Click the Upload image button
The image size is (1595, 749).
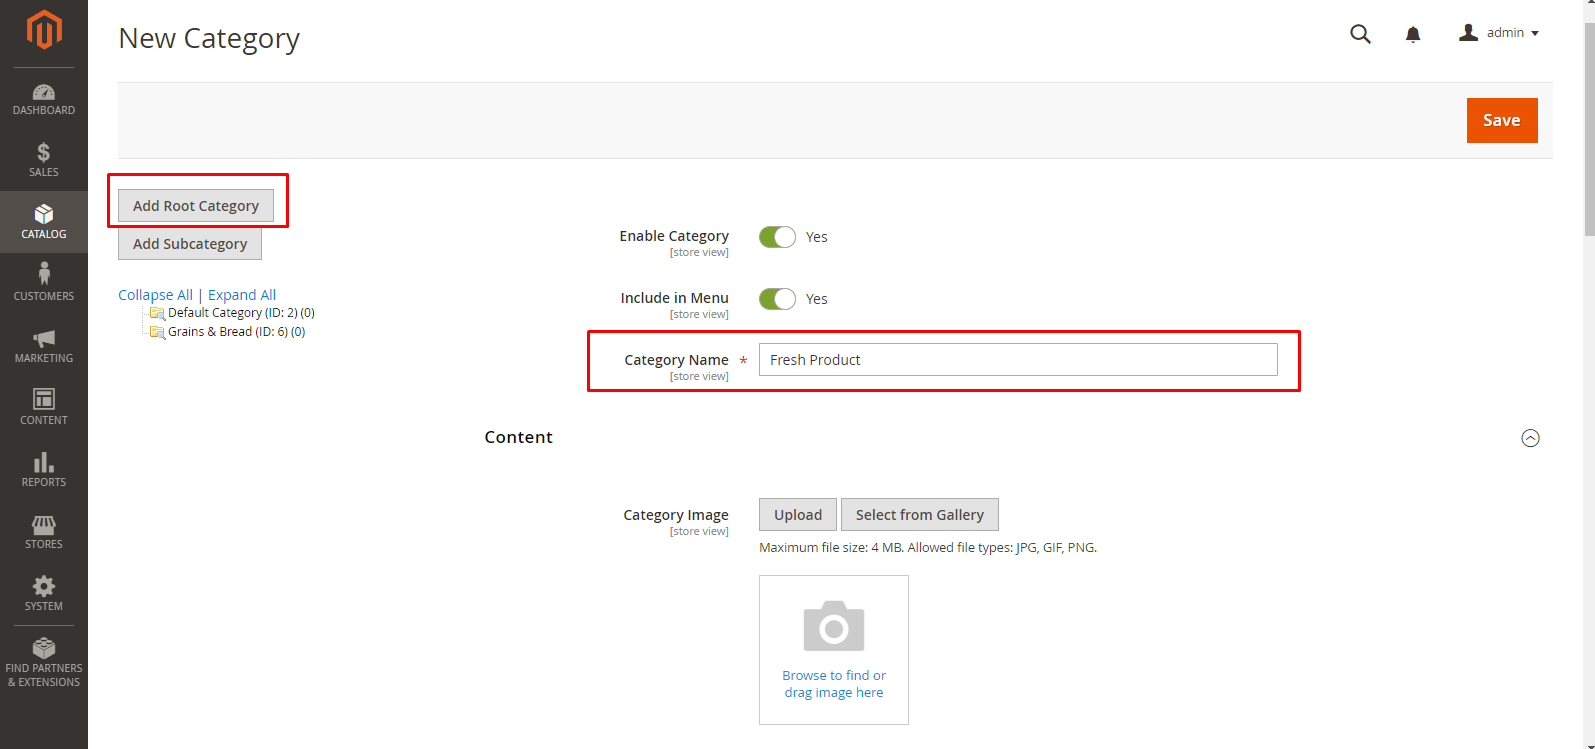click(x=798, y=515)
